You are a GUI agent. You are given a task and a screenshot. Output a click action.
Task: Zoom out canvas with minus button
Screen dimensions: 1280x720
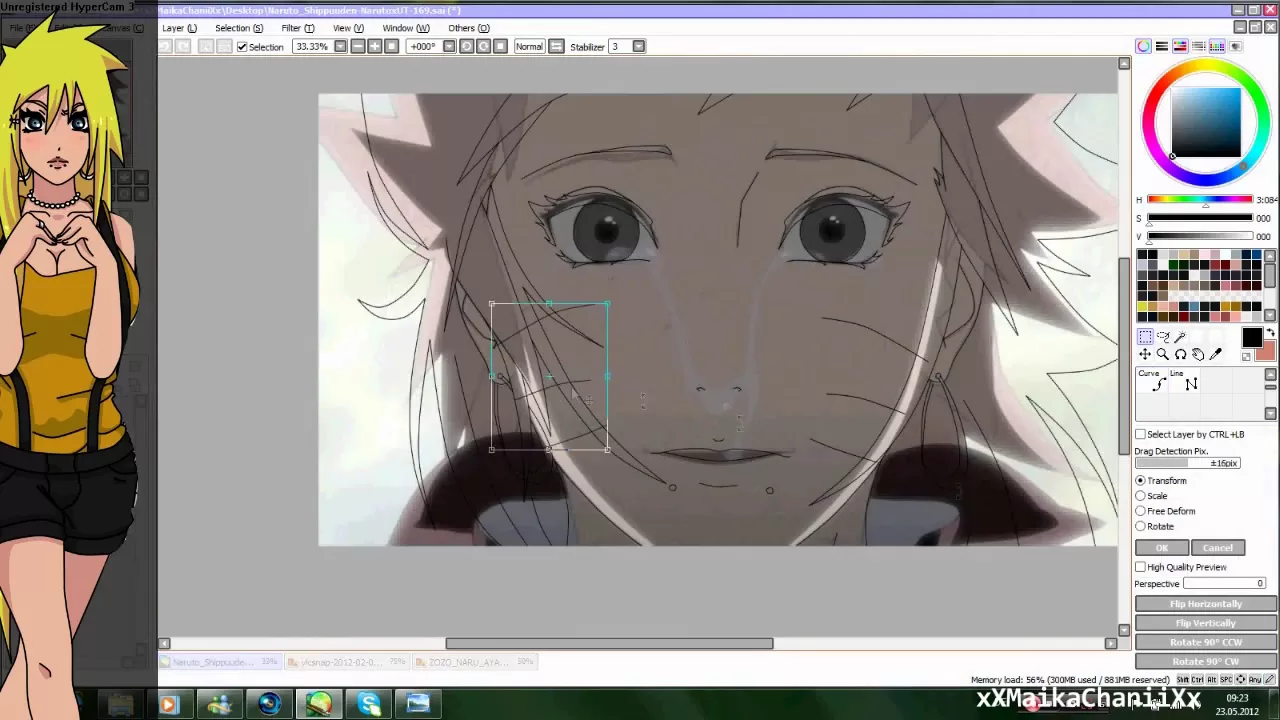(x=358, y=46)
